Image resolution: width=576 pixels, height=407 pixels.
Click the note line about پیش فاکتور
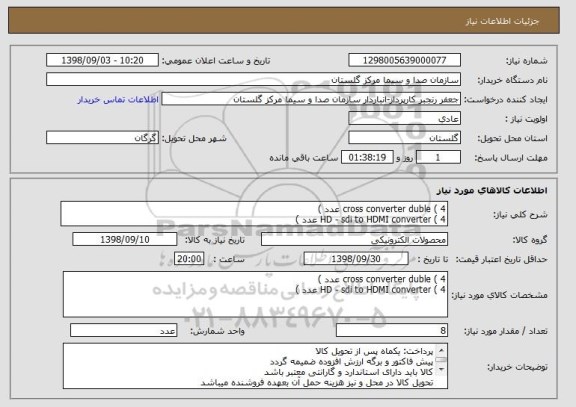(x=352, y=361)
